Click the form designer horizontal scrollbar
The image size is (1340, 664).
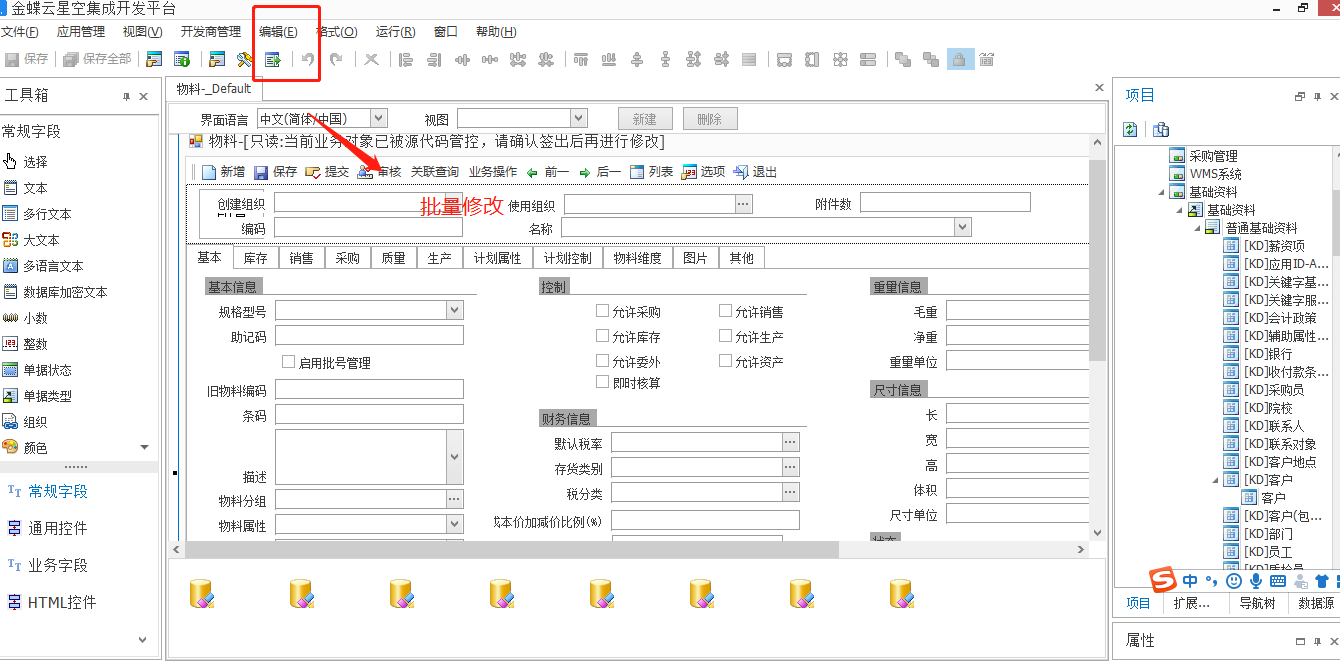point(510,548)
